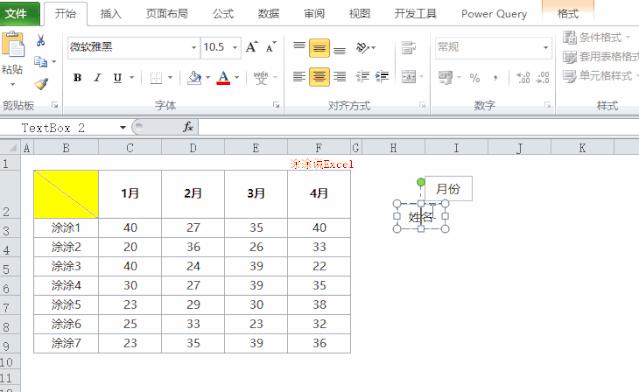Select the 4月 header cell

[x=319, y=194]
